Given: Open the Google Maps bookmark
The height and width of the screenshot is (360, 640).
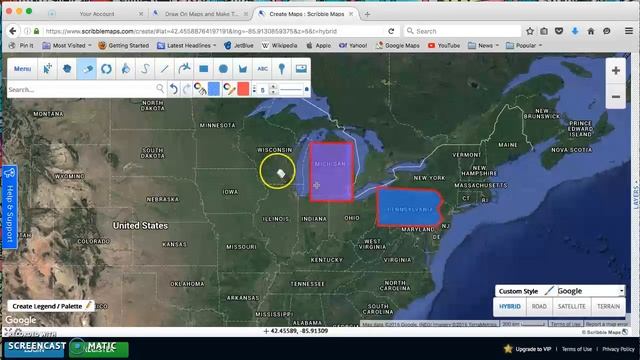Looking at the screenshot, I should pos(398,45).
